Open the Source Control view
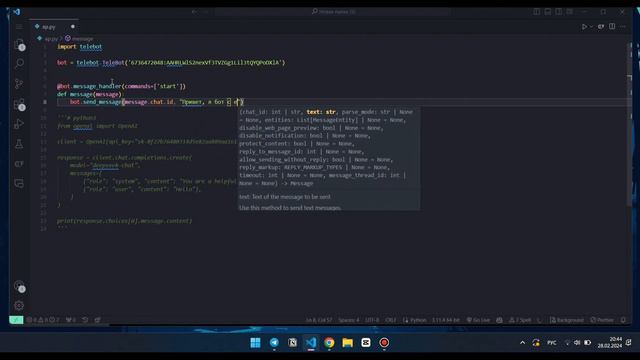 point(19,84)
